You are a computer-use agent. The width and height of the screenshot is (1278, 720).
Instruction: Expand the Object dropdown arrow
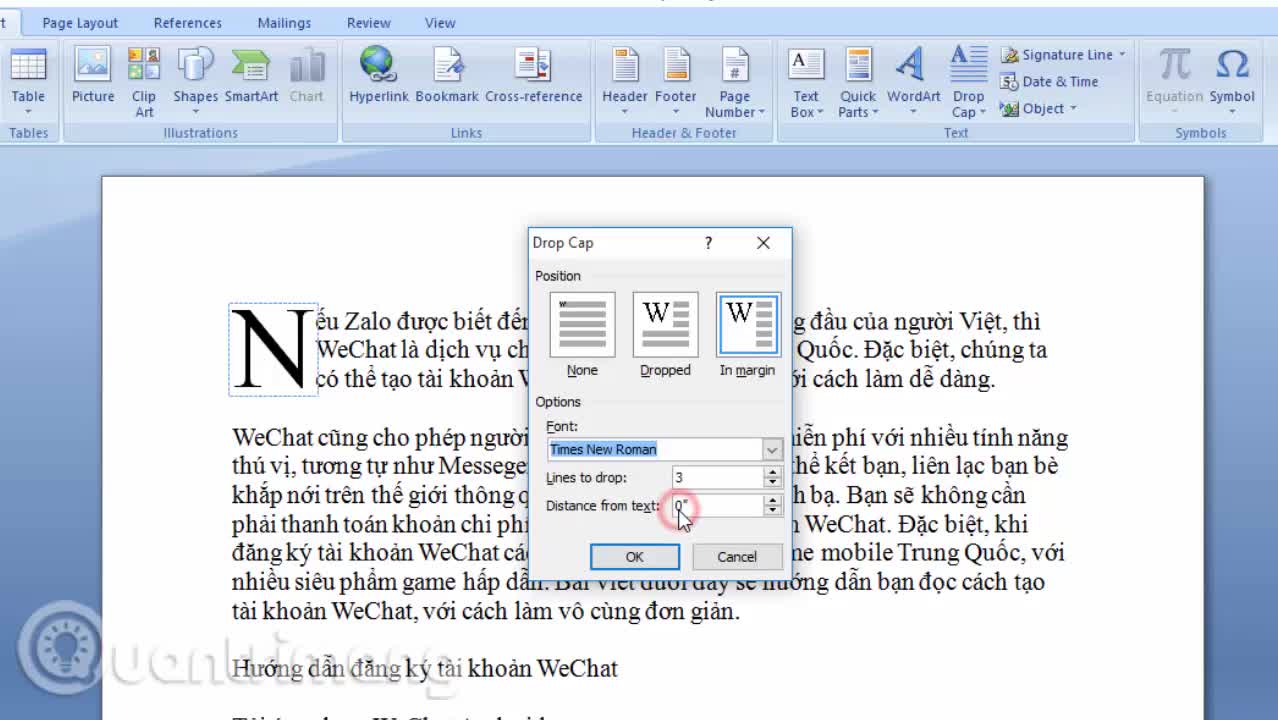[x=1073, y=108]
